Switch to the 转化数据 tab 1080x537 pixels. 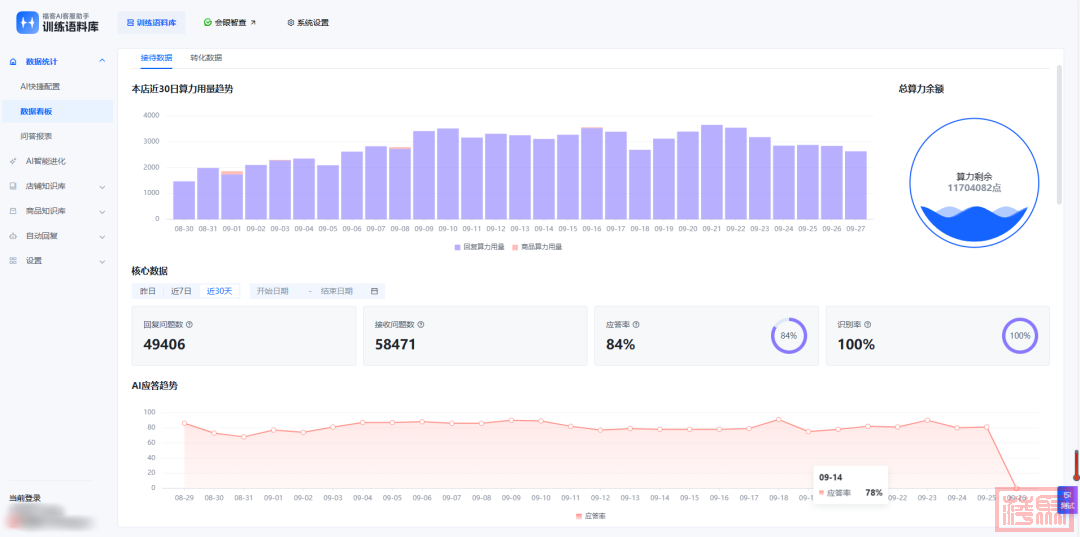click(x=206, y=58)
